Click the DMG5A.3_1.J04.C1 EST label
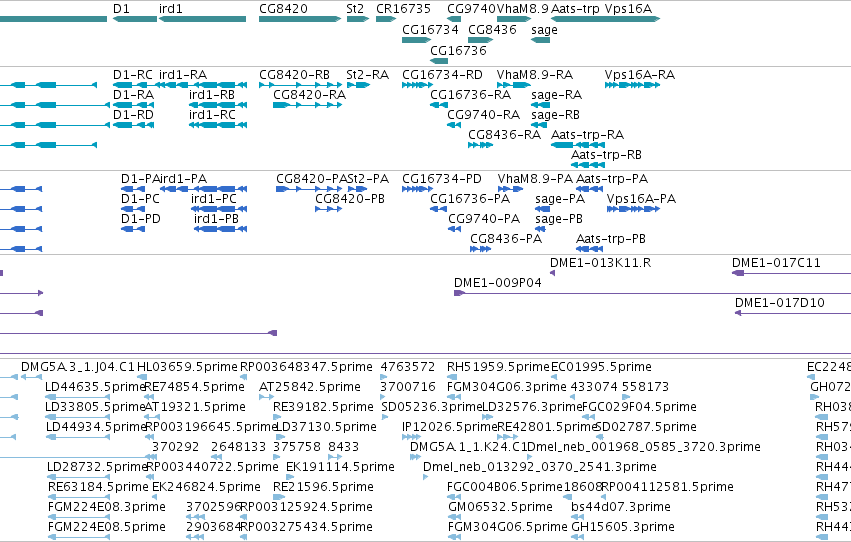 78,367
